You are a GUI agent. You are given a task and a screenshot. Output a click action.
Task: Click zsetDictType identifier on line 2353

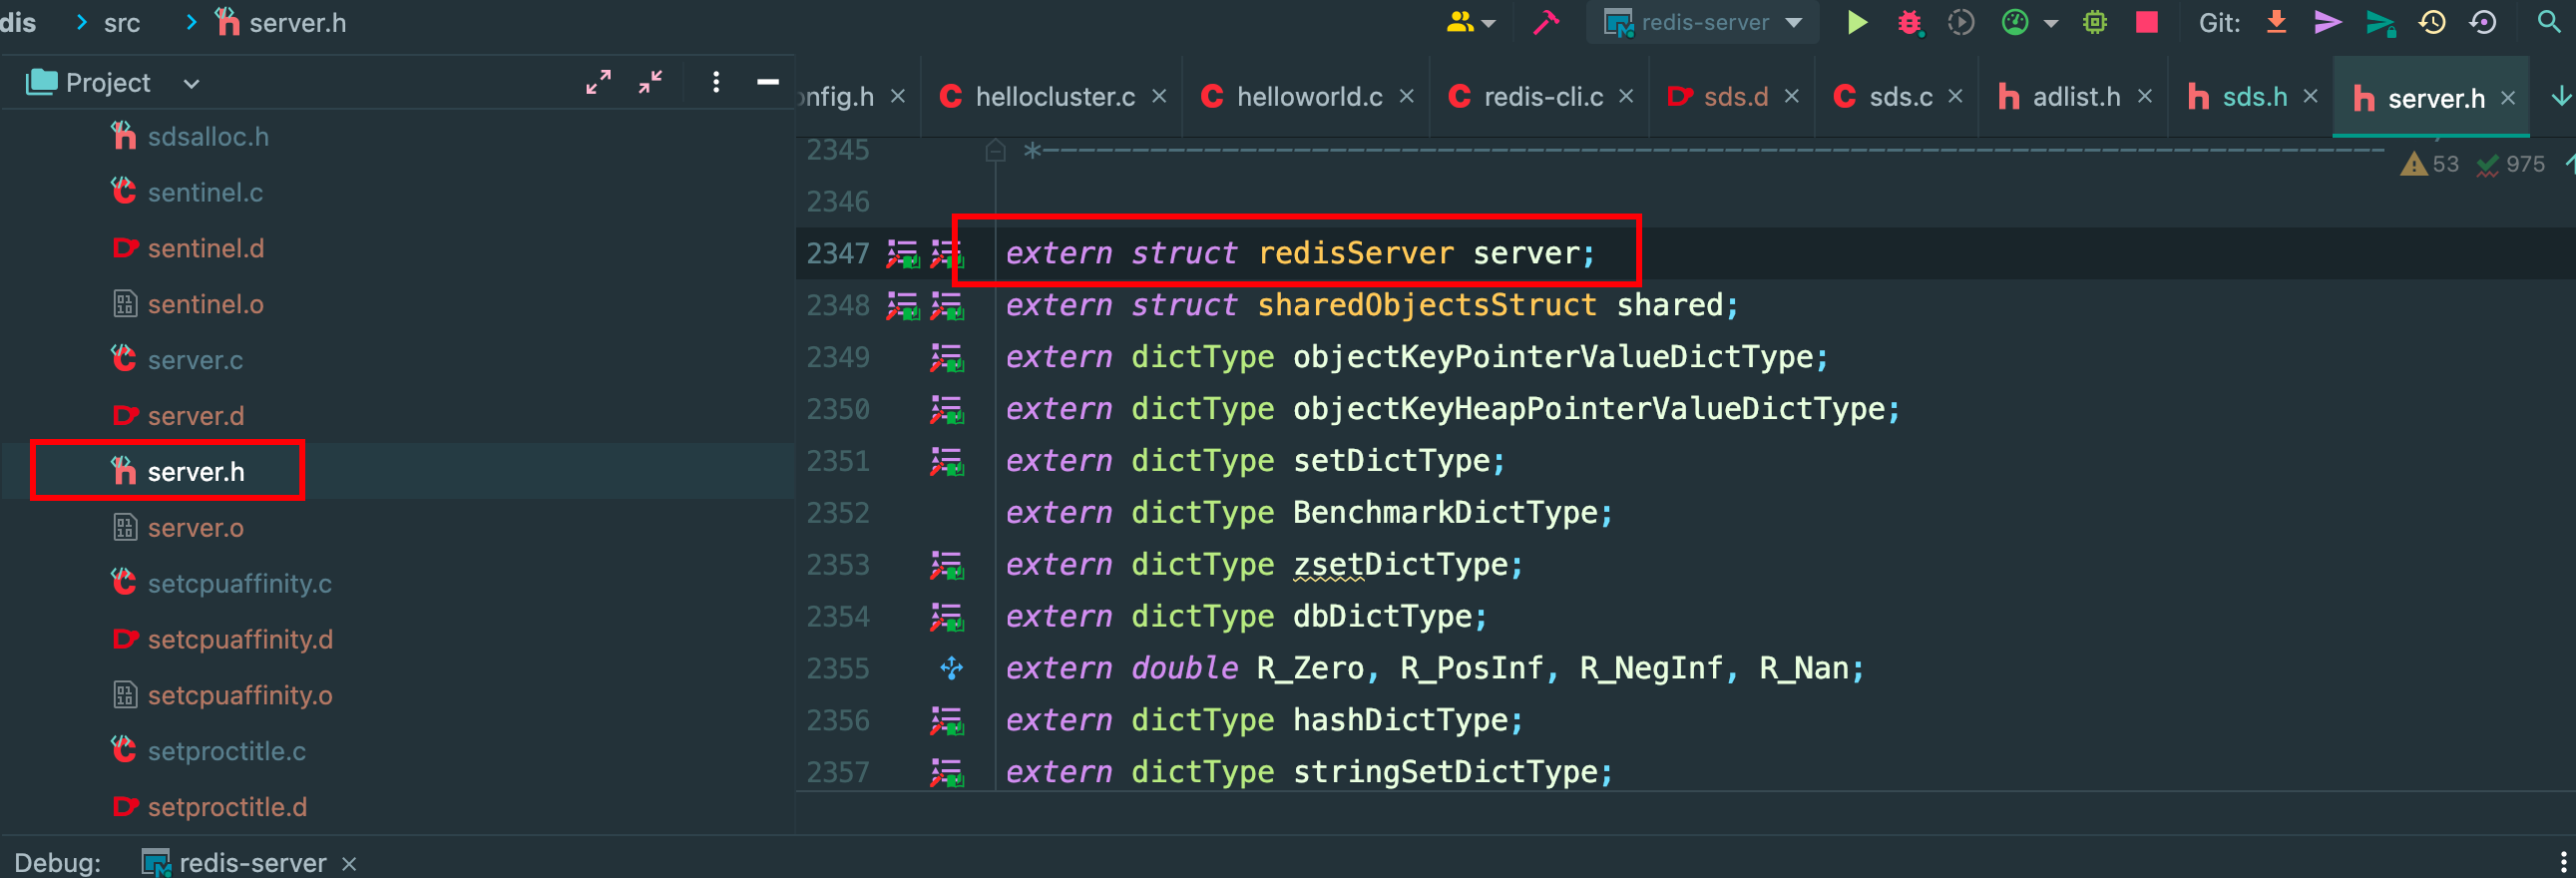coord(1400,564)
